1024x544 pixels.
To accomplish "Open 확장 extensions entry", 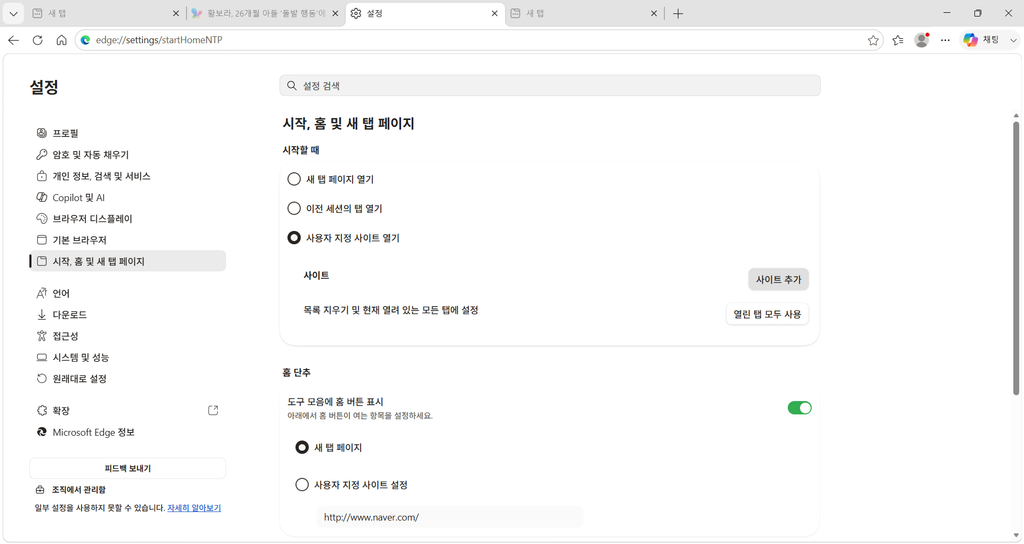I will (x=127, y=411).
